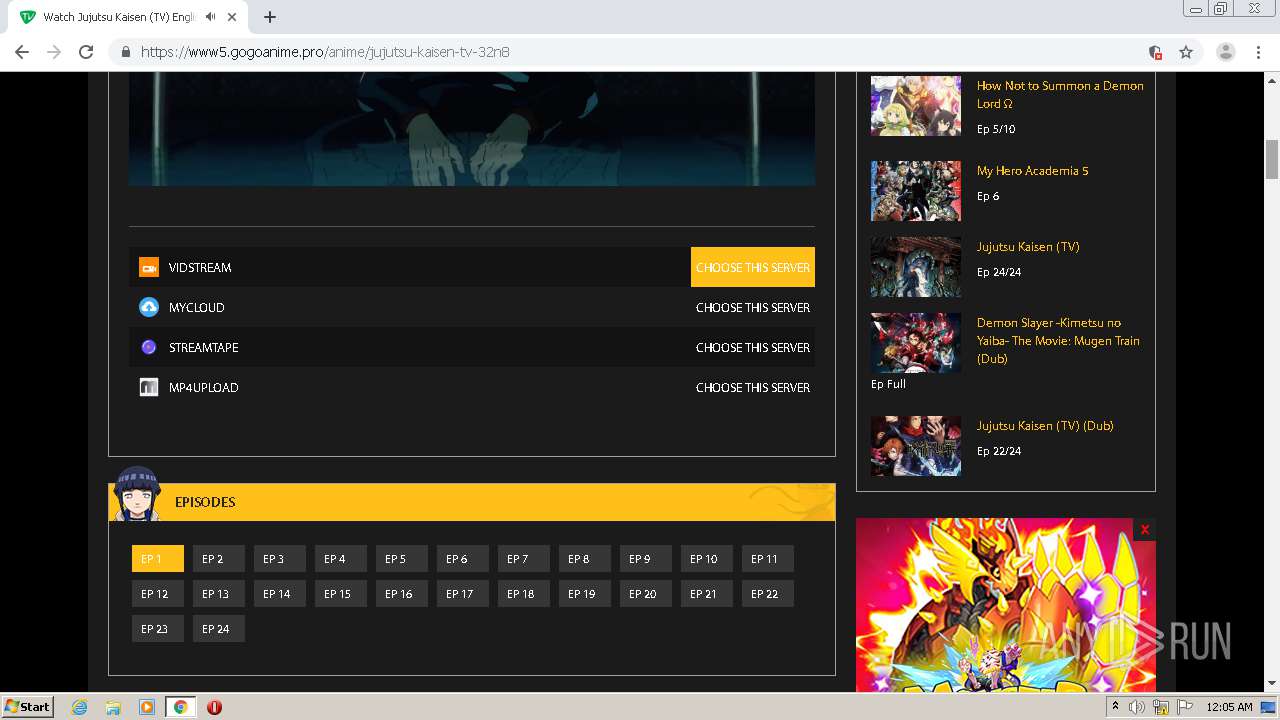
Task: Select episode EP 18
Action: tap(524, 594)
